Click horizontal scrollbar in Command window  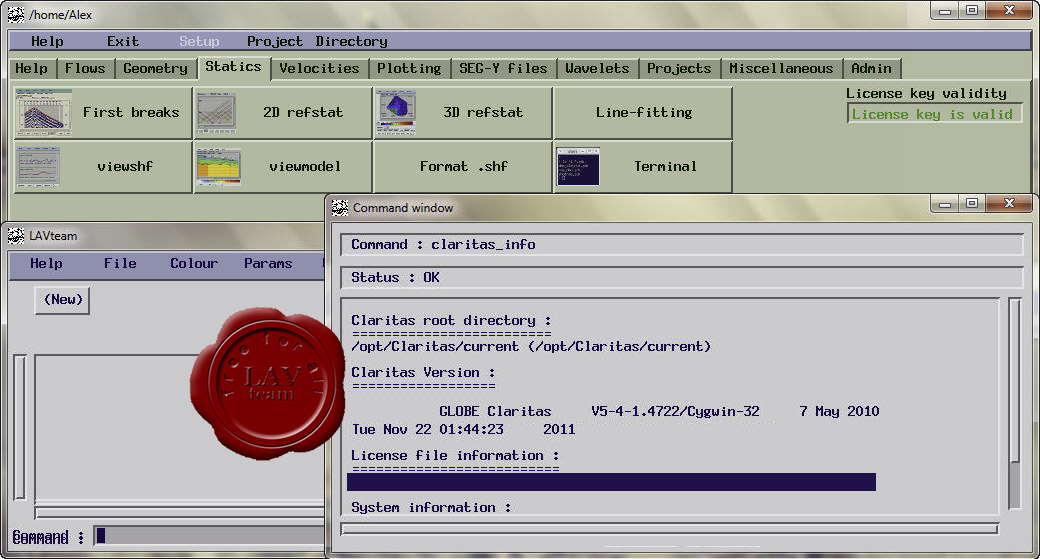tap(670, 528)
